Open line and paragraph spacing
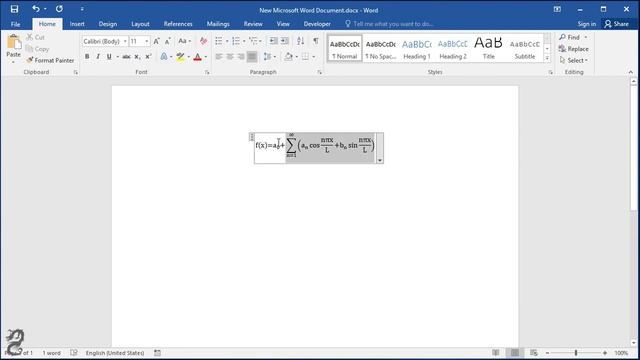This screenshot has height=360, width=640. (267, 56)
